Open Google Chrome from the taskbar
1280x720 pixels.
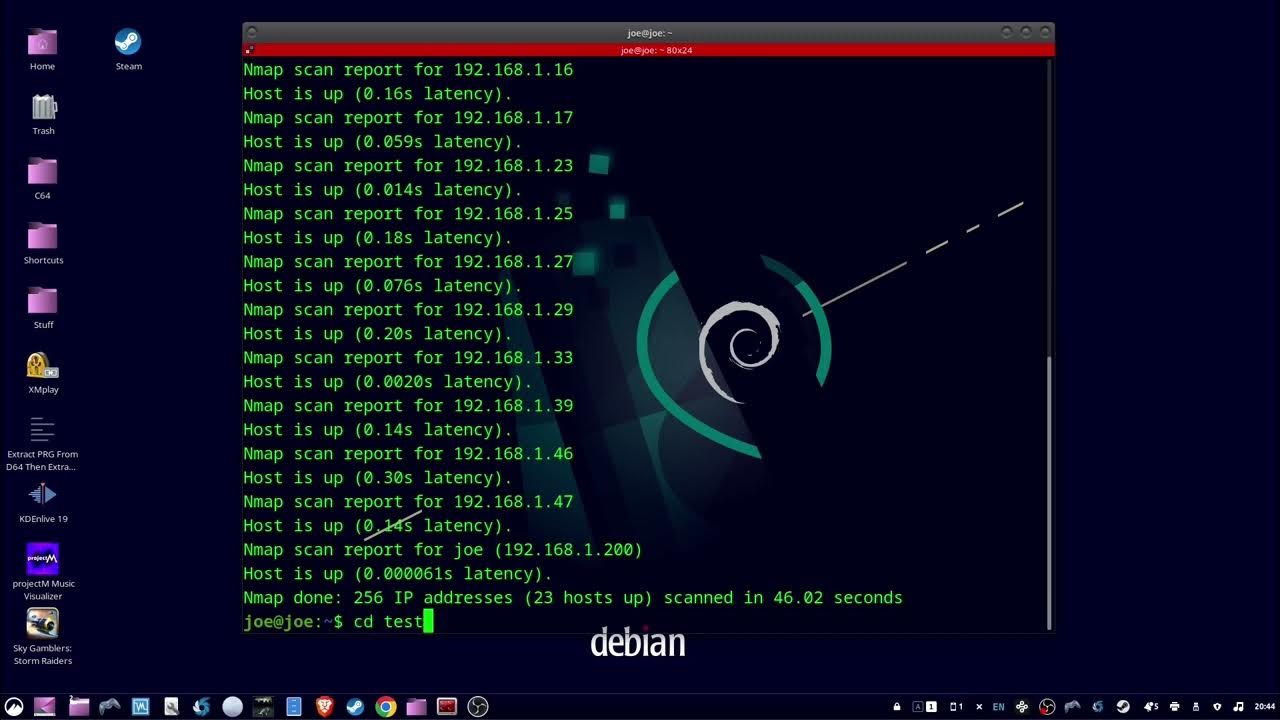click(386, 706)
